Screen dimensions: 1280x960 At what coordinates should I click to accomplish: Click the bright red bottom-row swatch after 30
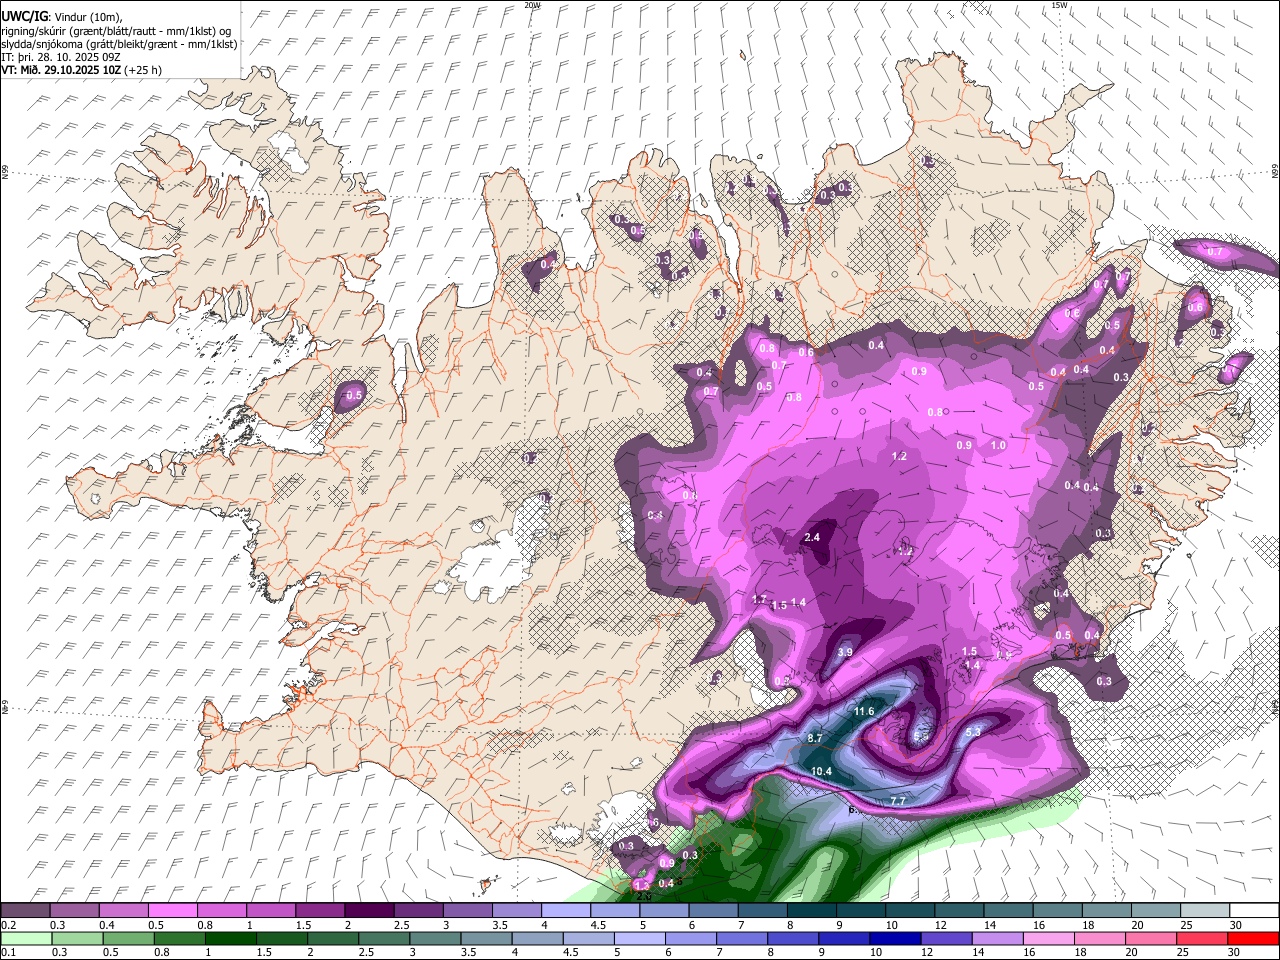click(x=1253, y=938)
